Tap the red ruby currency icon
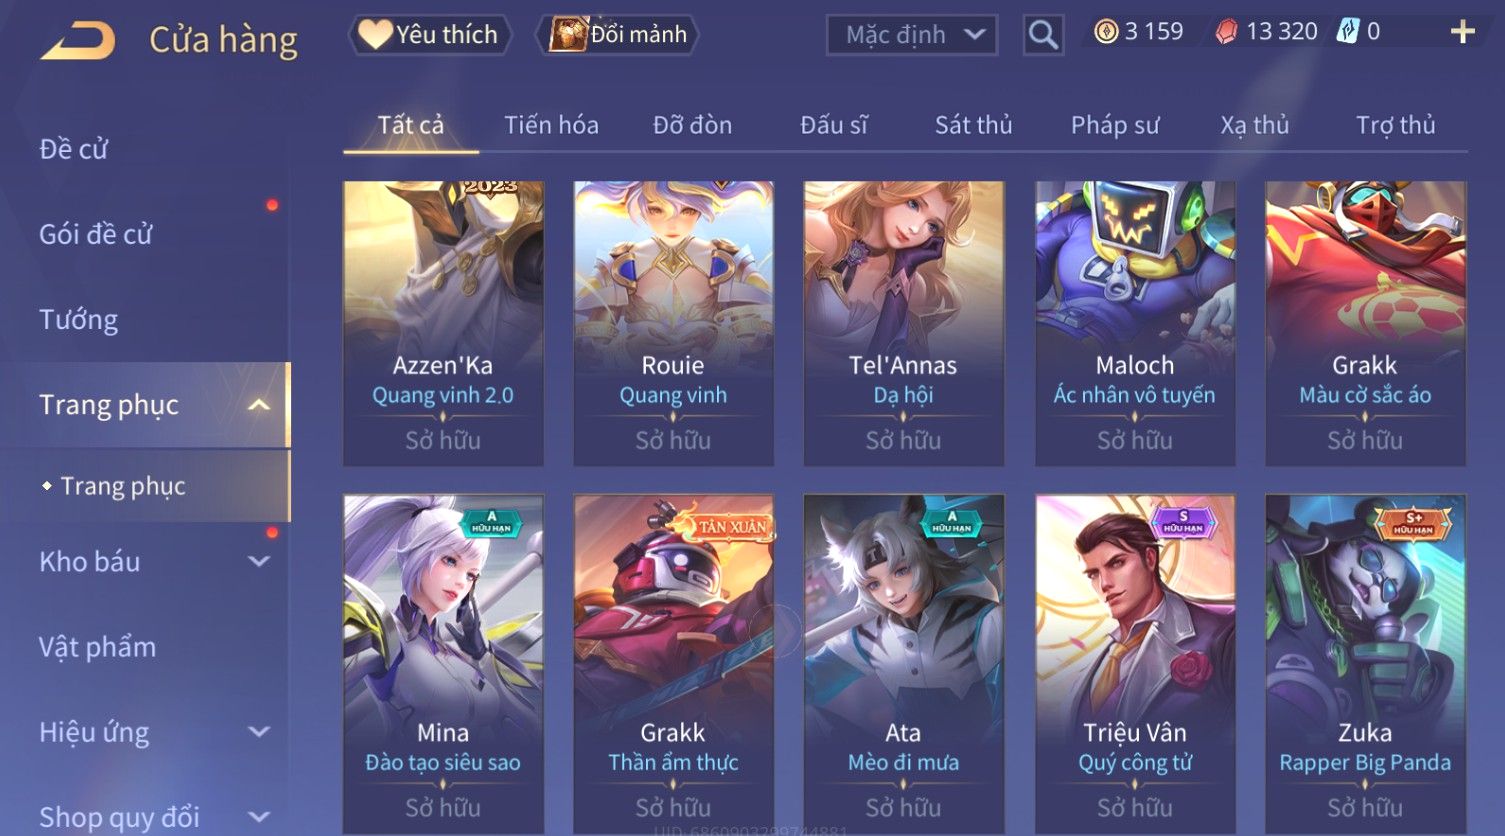The height and width of the screenshot is (836, 1505). (x=1226, y=32)
